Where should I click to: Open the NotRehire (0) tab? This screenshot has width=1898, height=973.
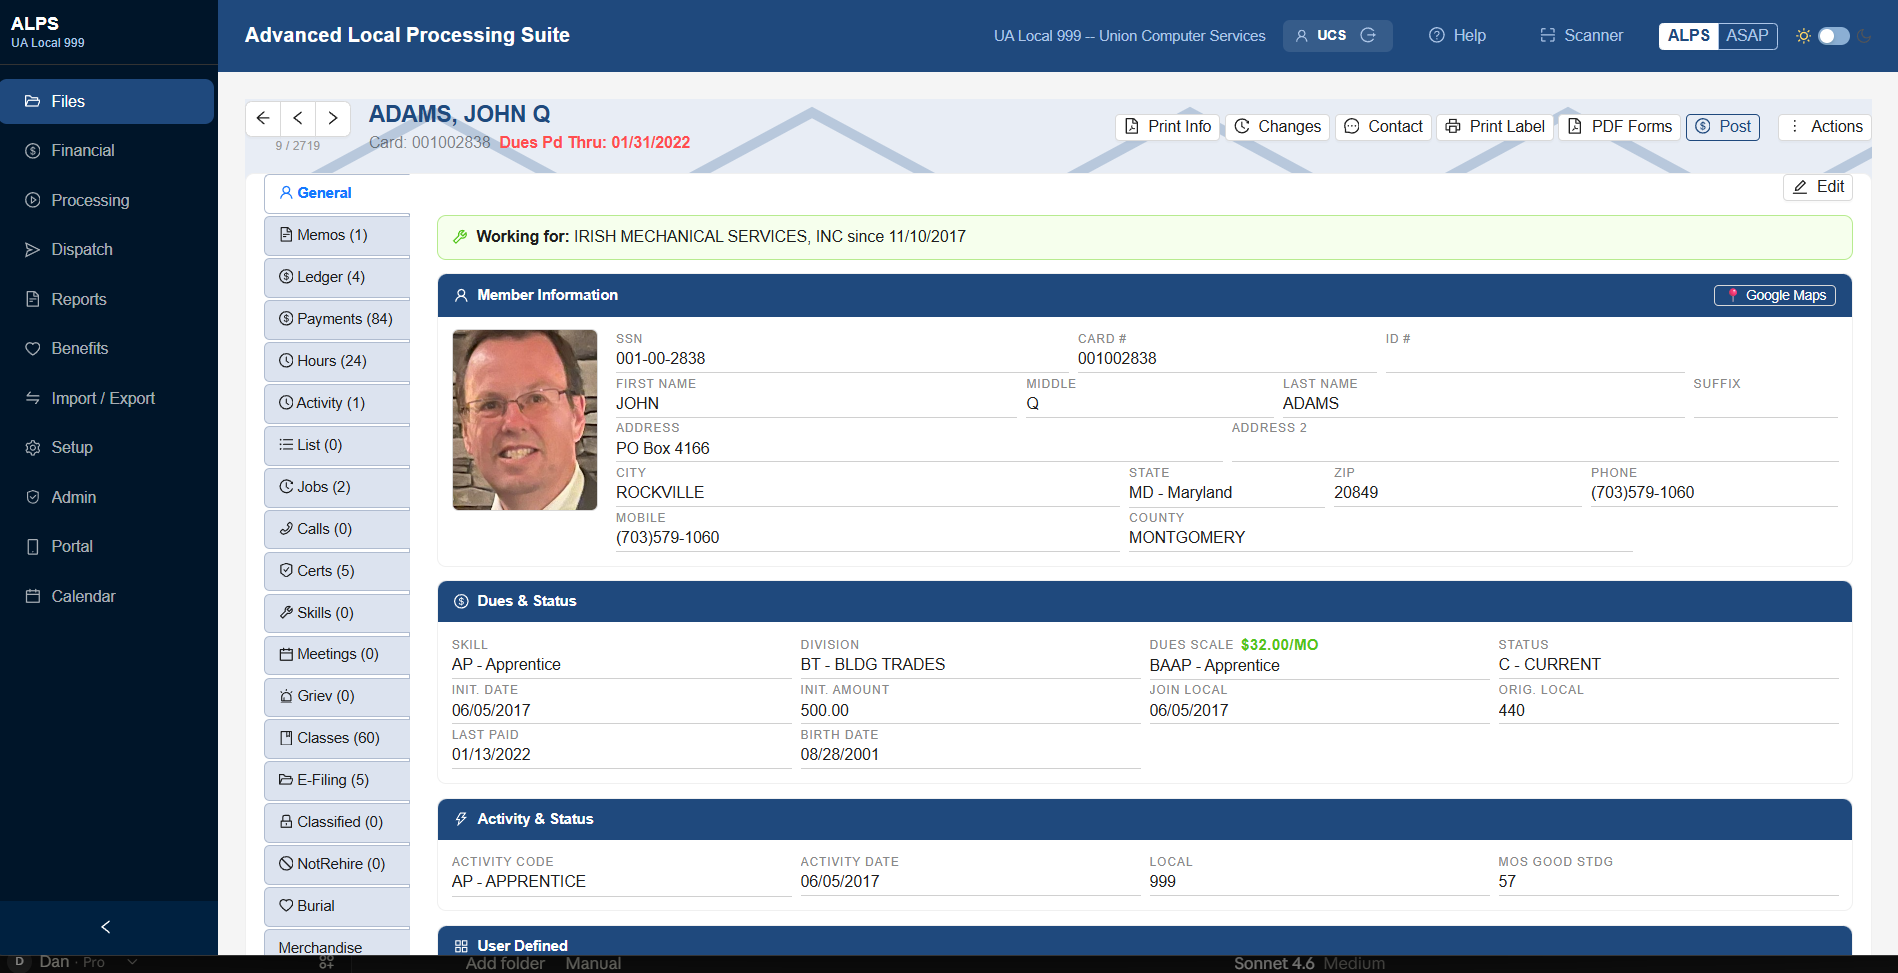coord(337,864)
